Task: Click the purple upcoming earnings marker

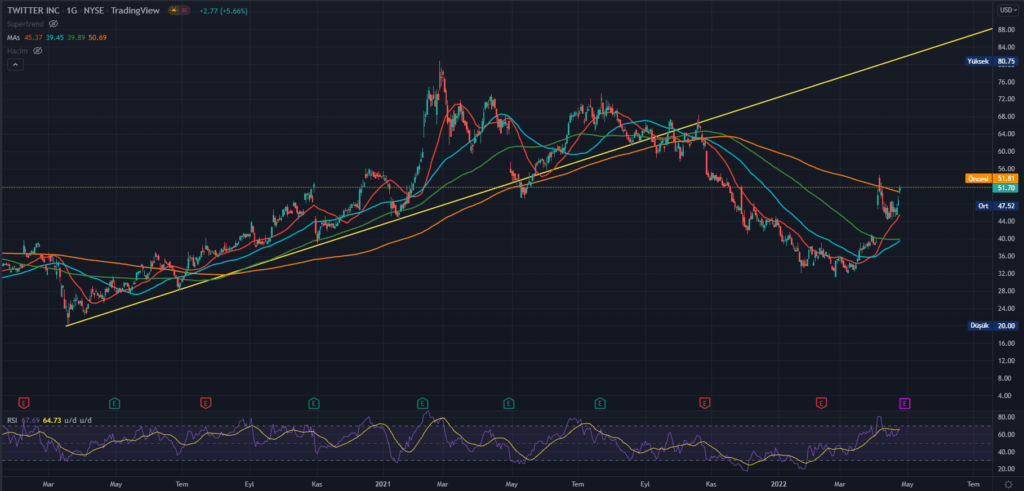Action: tap(905, 404)
